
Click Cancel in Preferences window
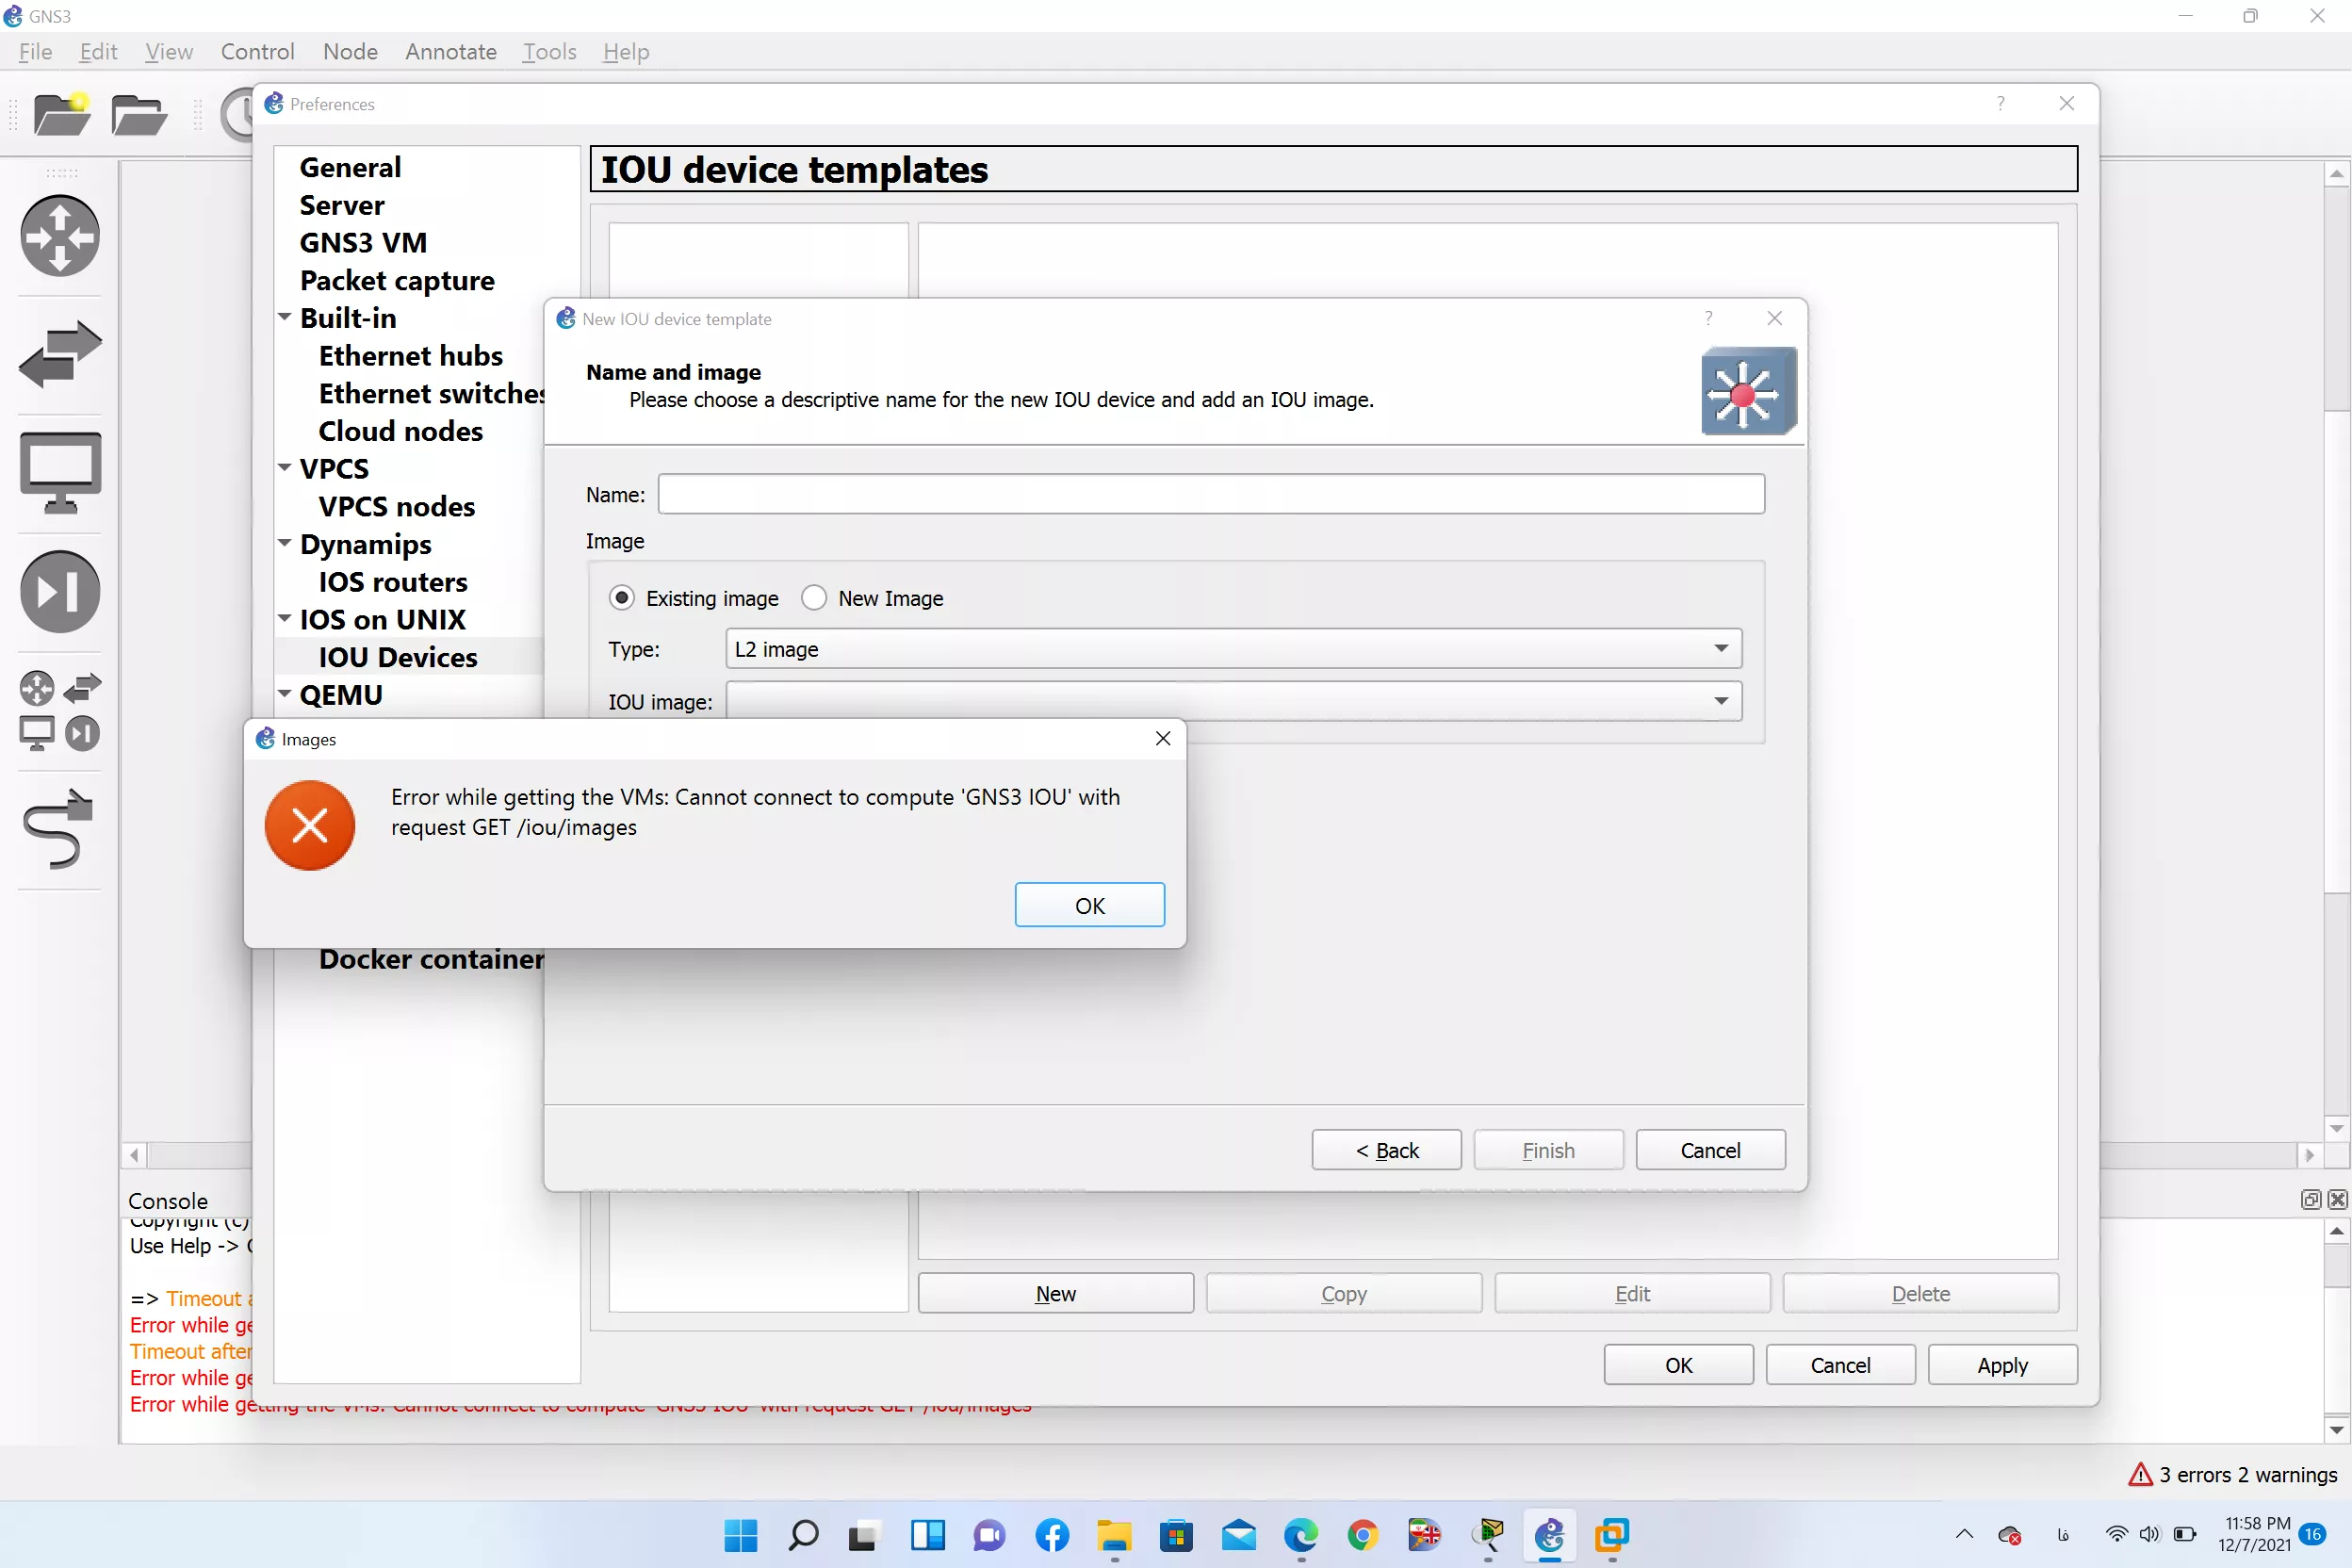(x=1840, y=1365)
